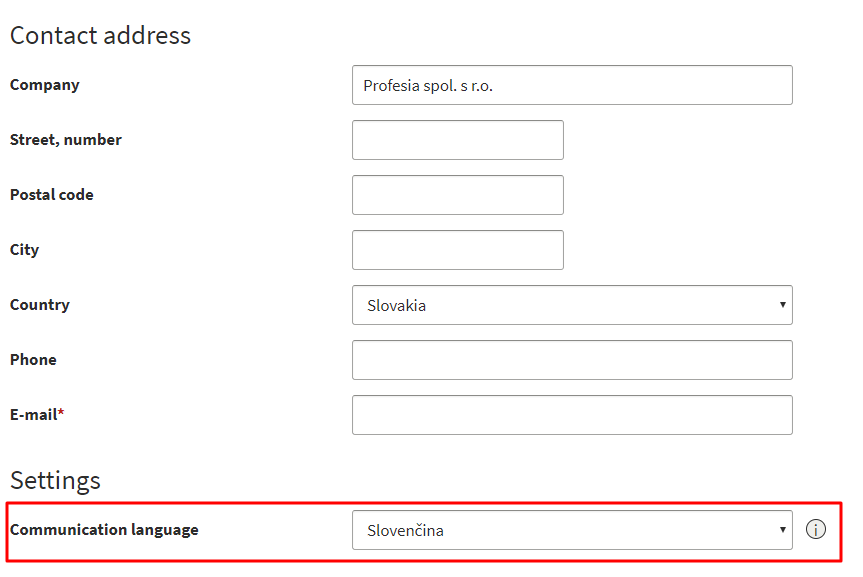This screenshot has height=577, width=863.
Task: Click the Street, number label
Action: coord(65,140)
